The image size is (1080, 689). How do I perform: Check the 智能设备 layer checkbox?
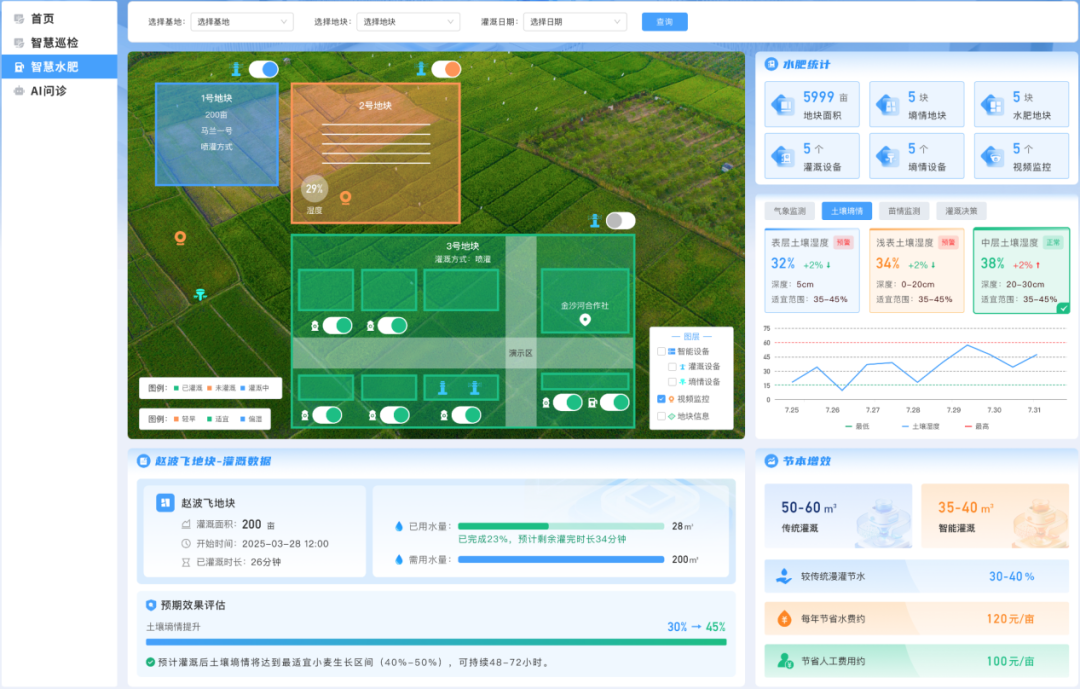pos(662,351)
